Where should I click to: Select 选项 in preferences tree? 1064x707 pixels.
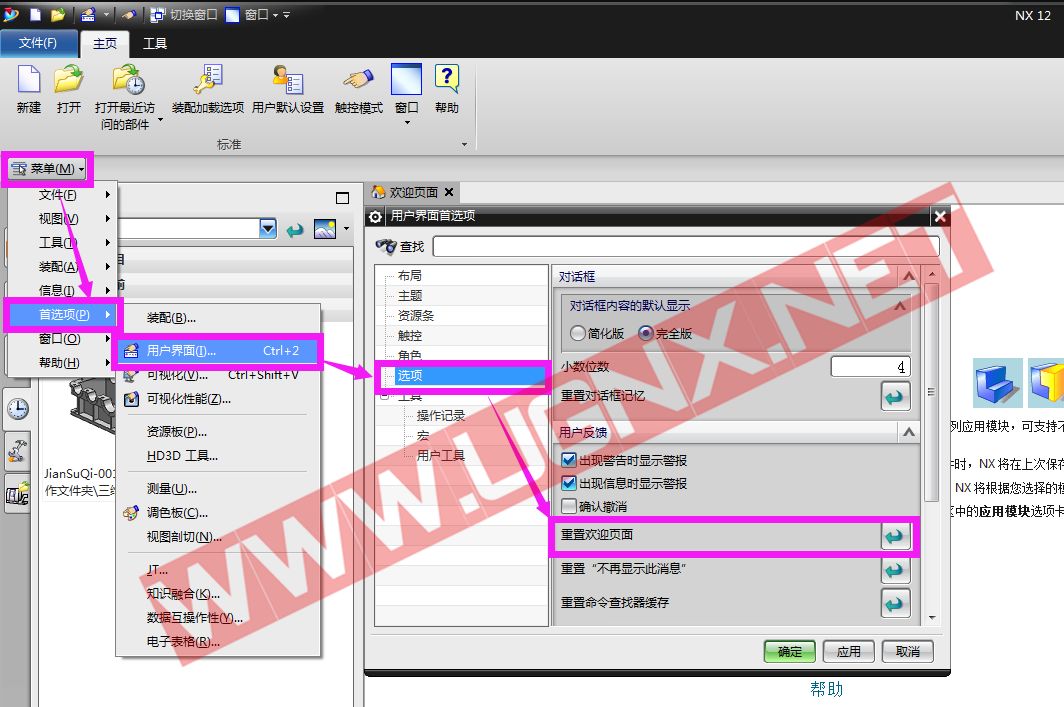[471, 375]
